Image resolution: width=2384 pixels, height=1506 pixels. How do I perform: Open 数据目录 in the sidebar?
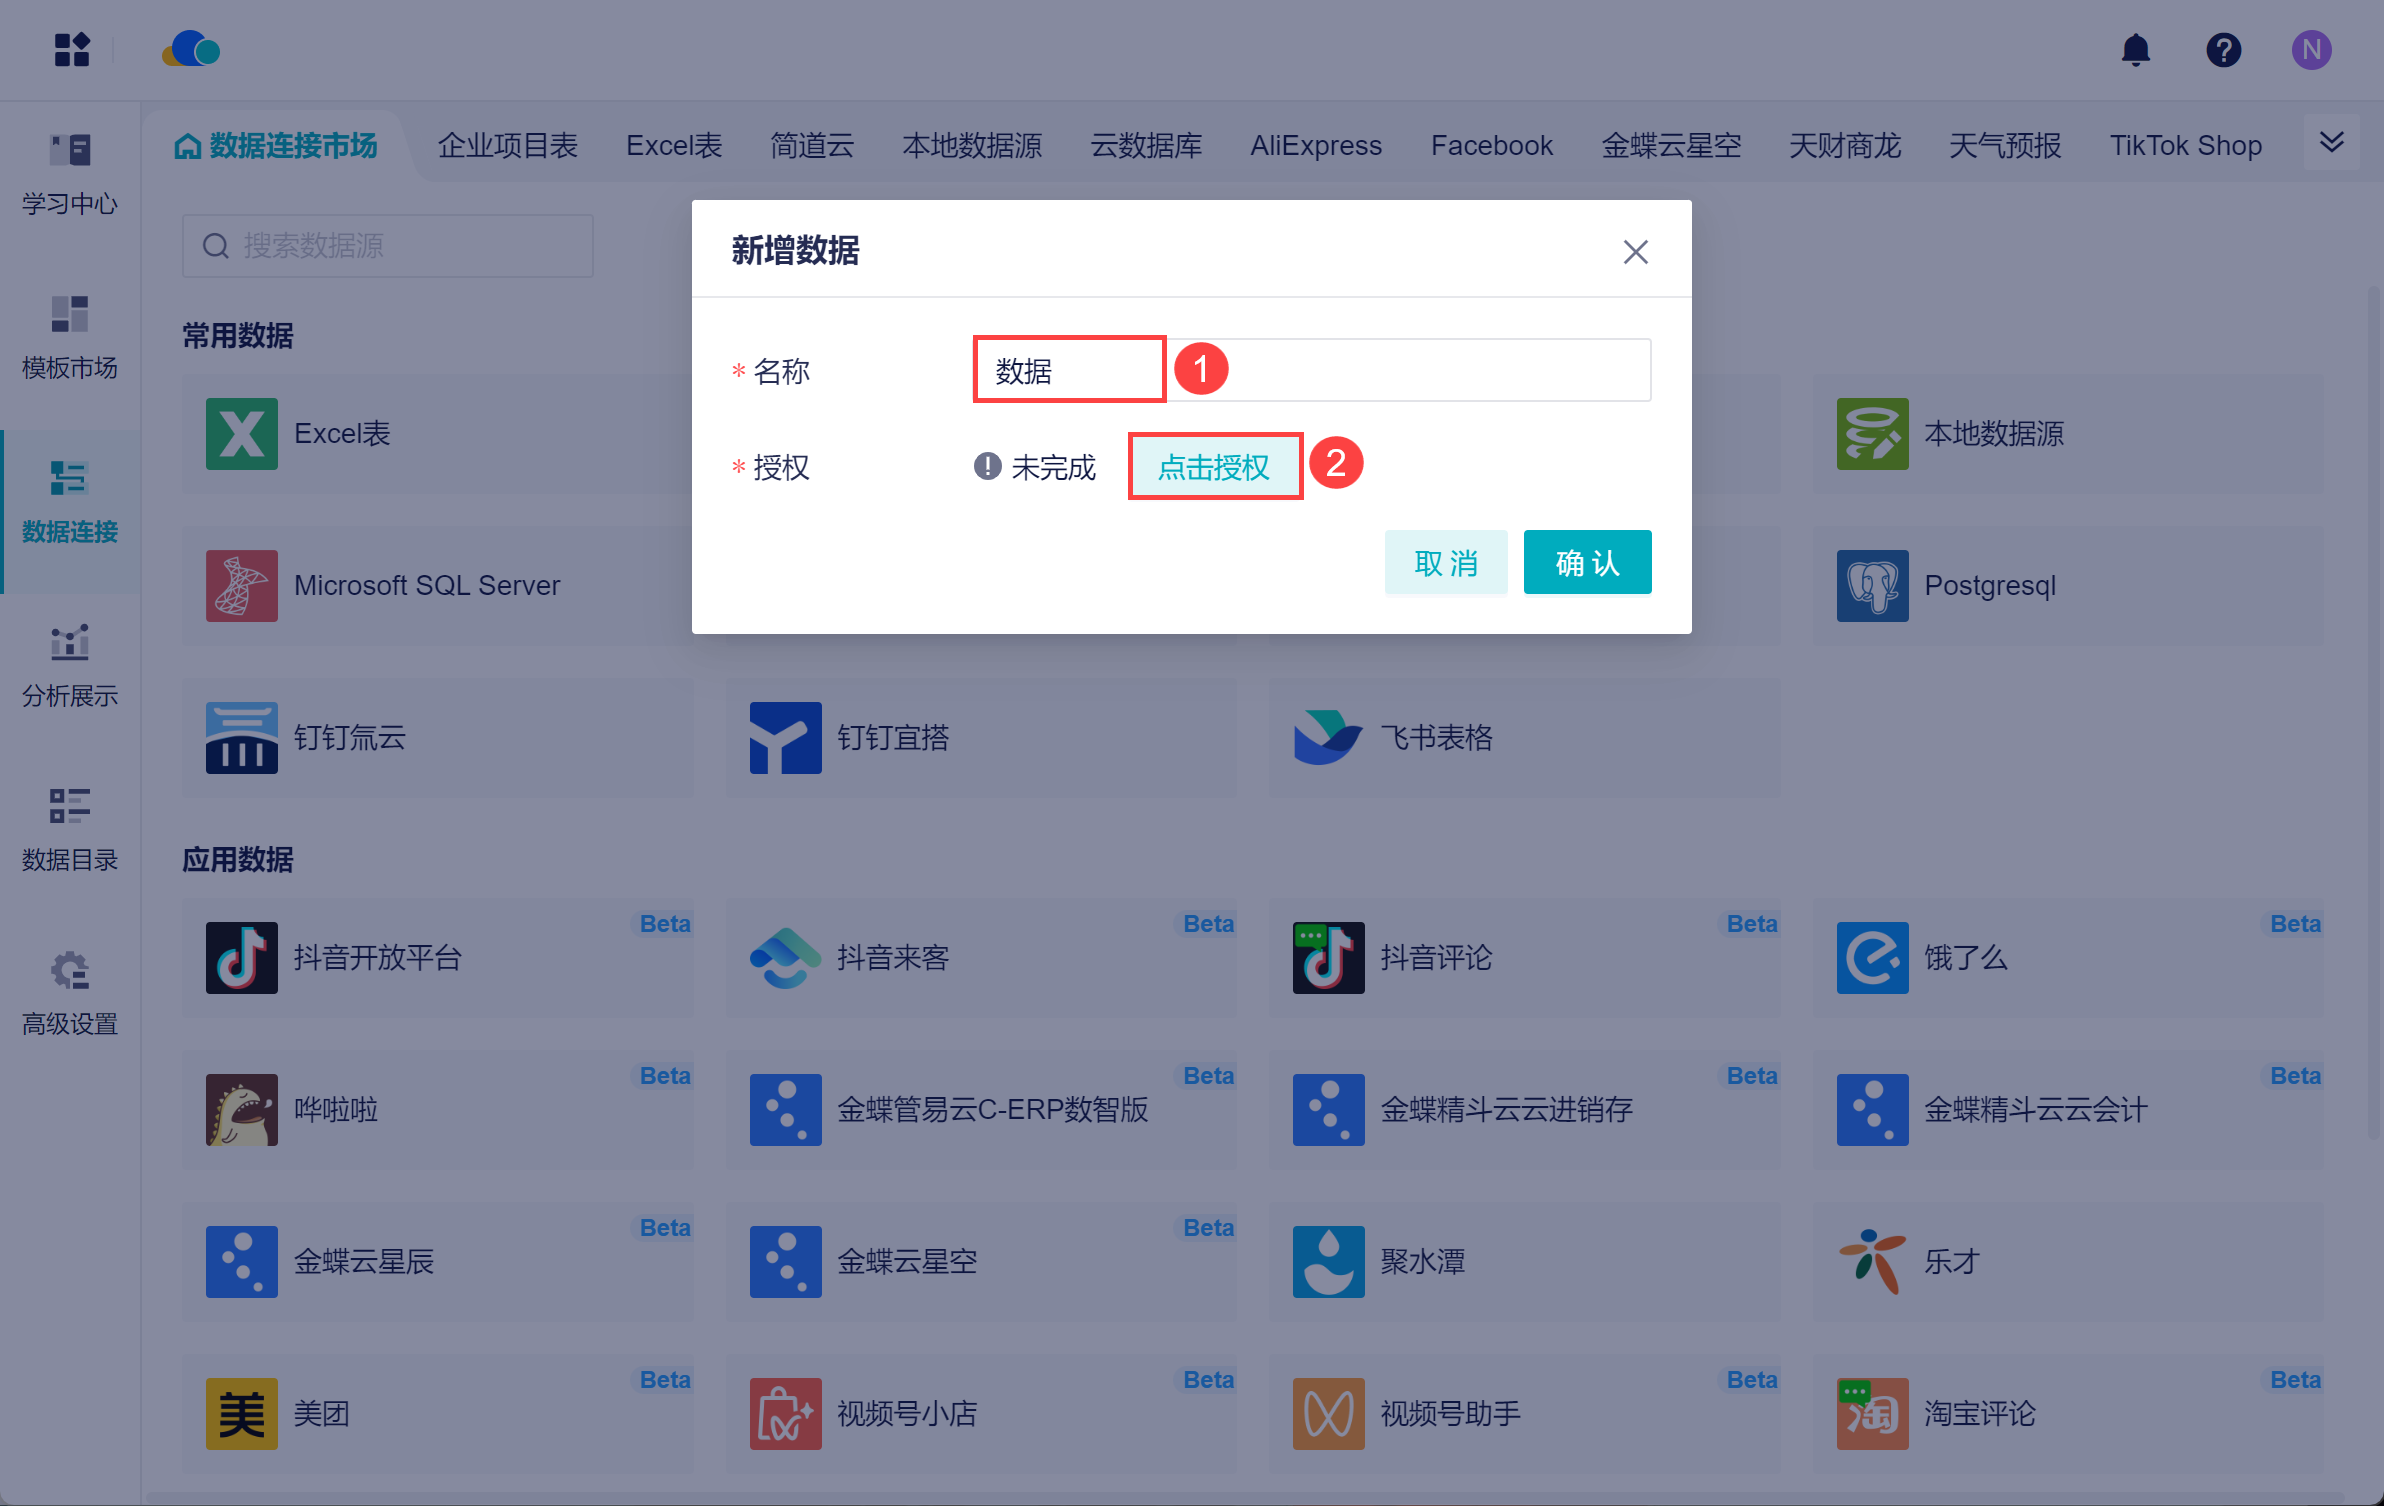click(x=70, y=830)
